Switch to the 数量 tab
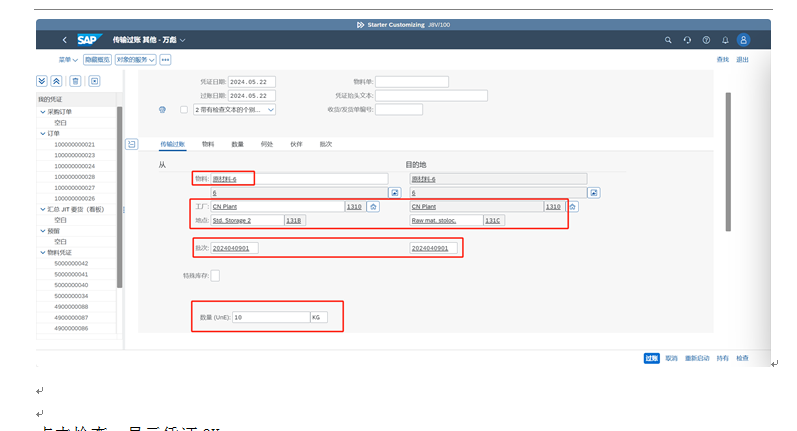Screen dimensions: 797x431 (x=237, y=144)
